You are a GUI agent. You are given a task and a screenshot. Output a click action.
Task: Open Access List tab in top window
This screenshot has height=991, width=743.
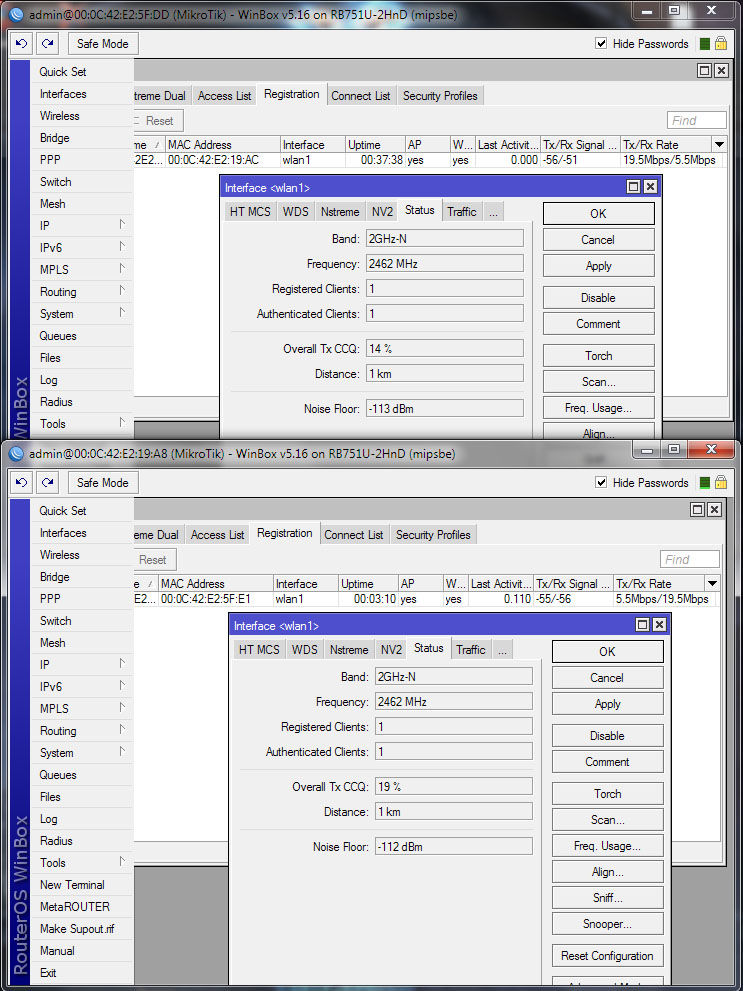pyautogui.click(x=224, y=96)
